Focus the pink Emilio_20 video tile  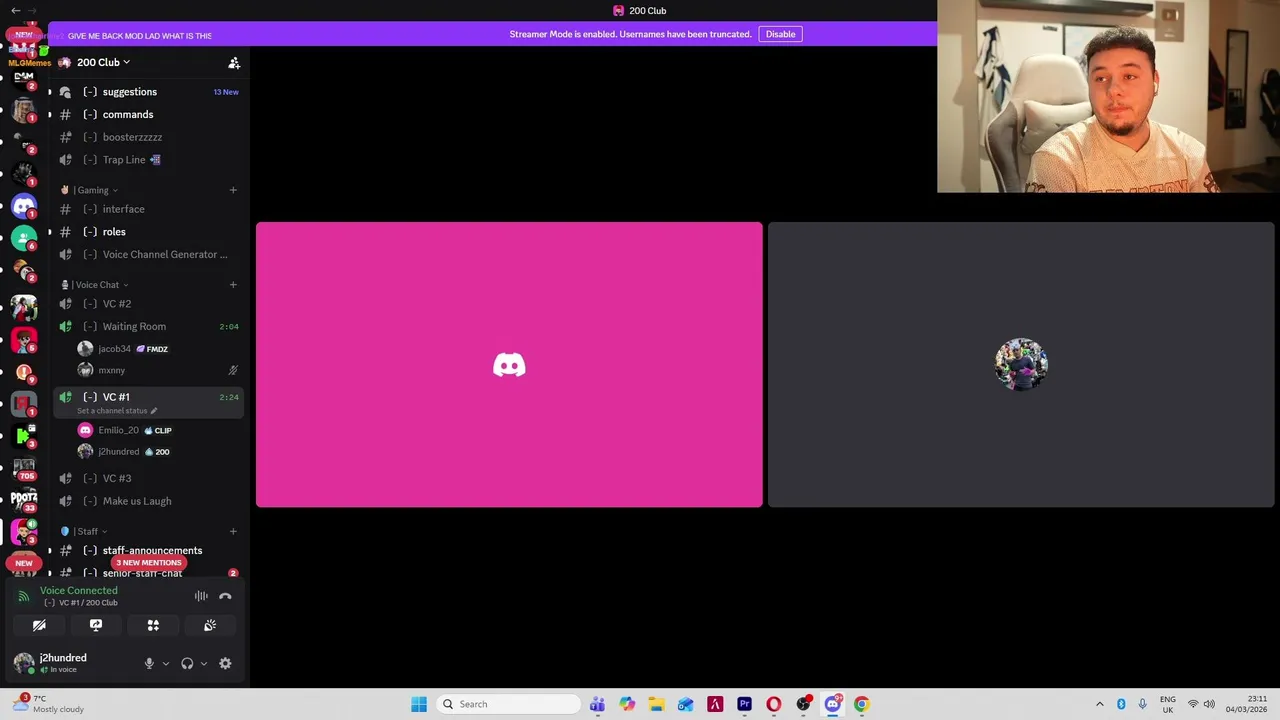click(509, 365)
